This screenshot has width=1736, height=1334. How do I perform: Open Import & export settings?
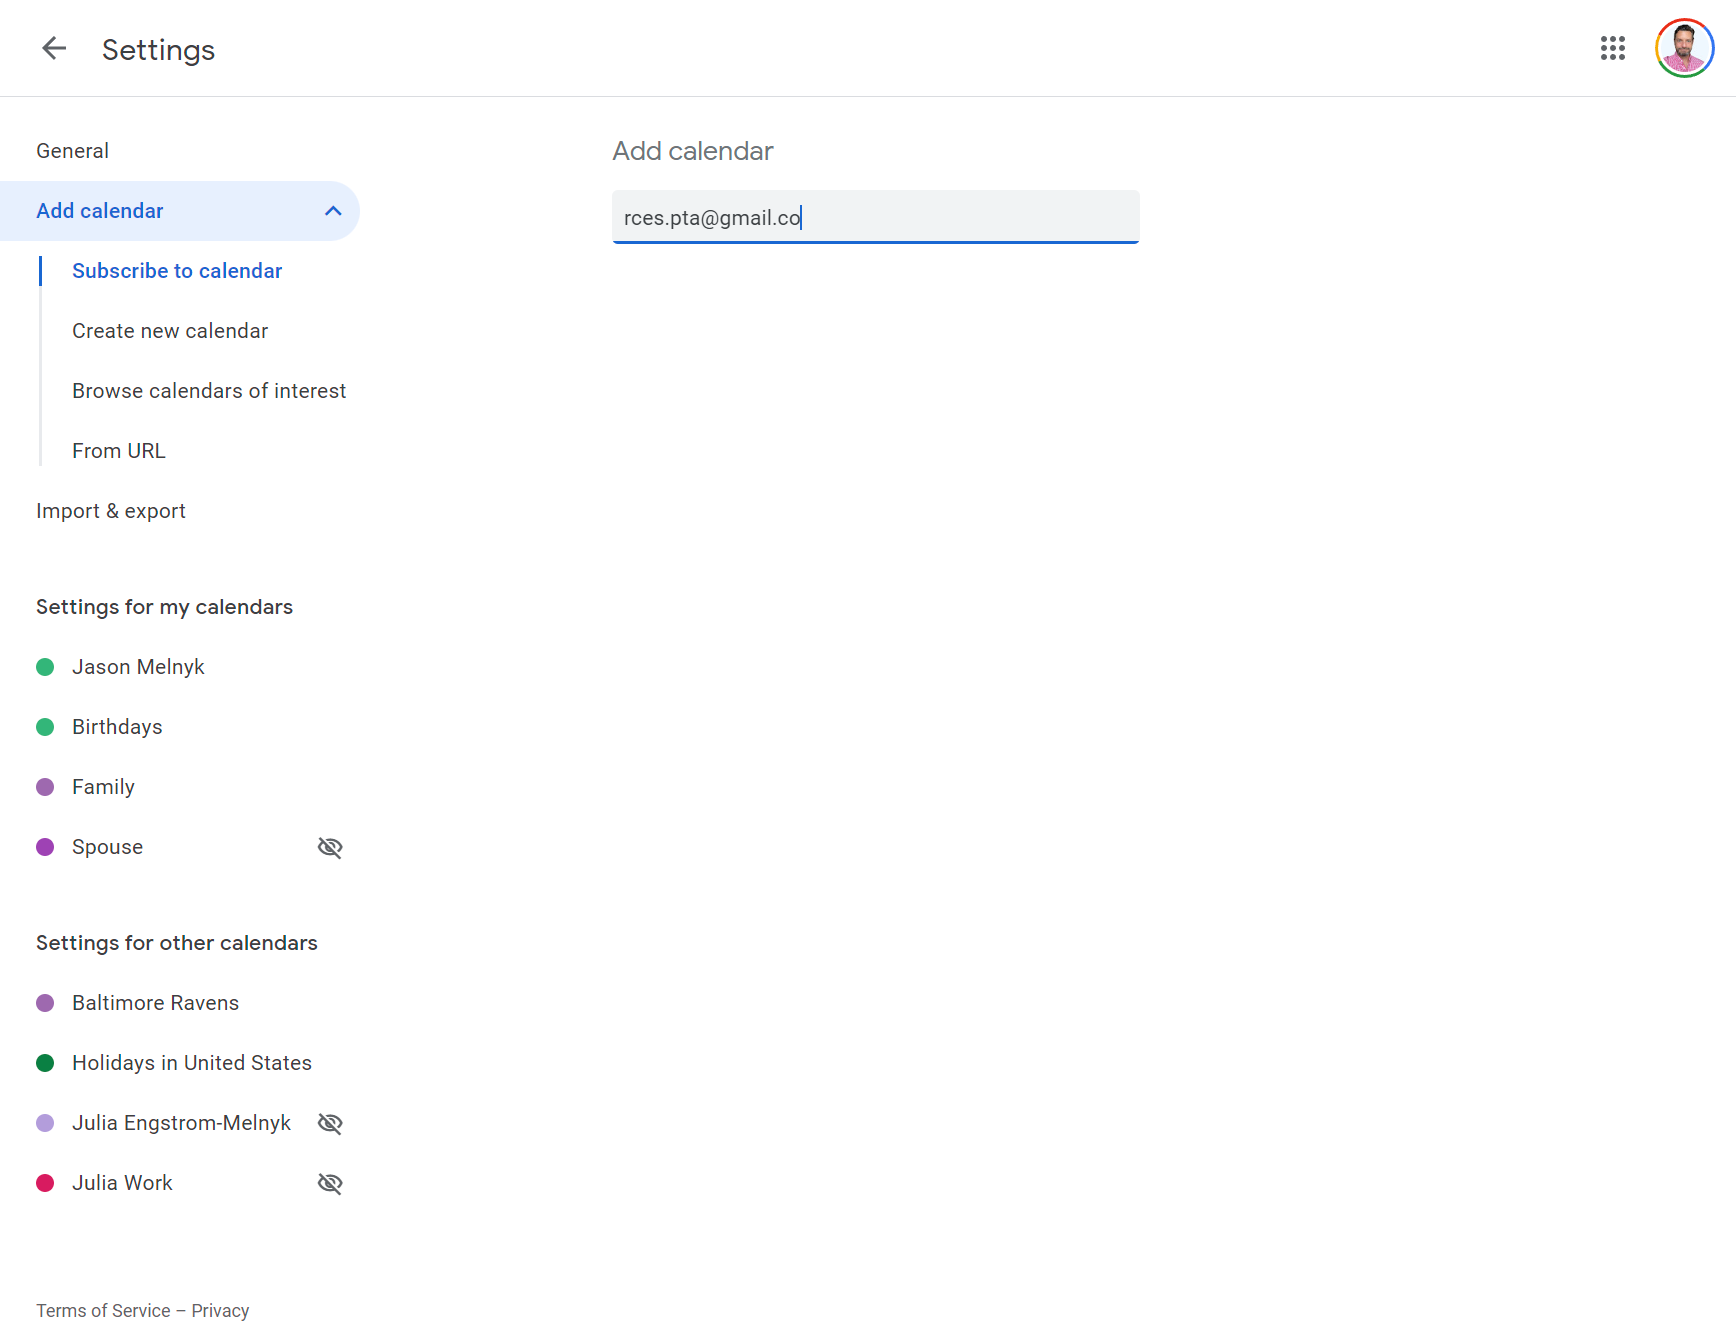click(111, 511)
